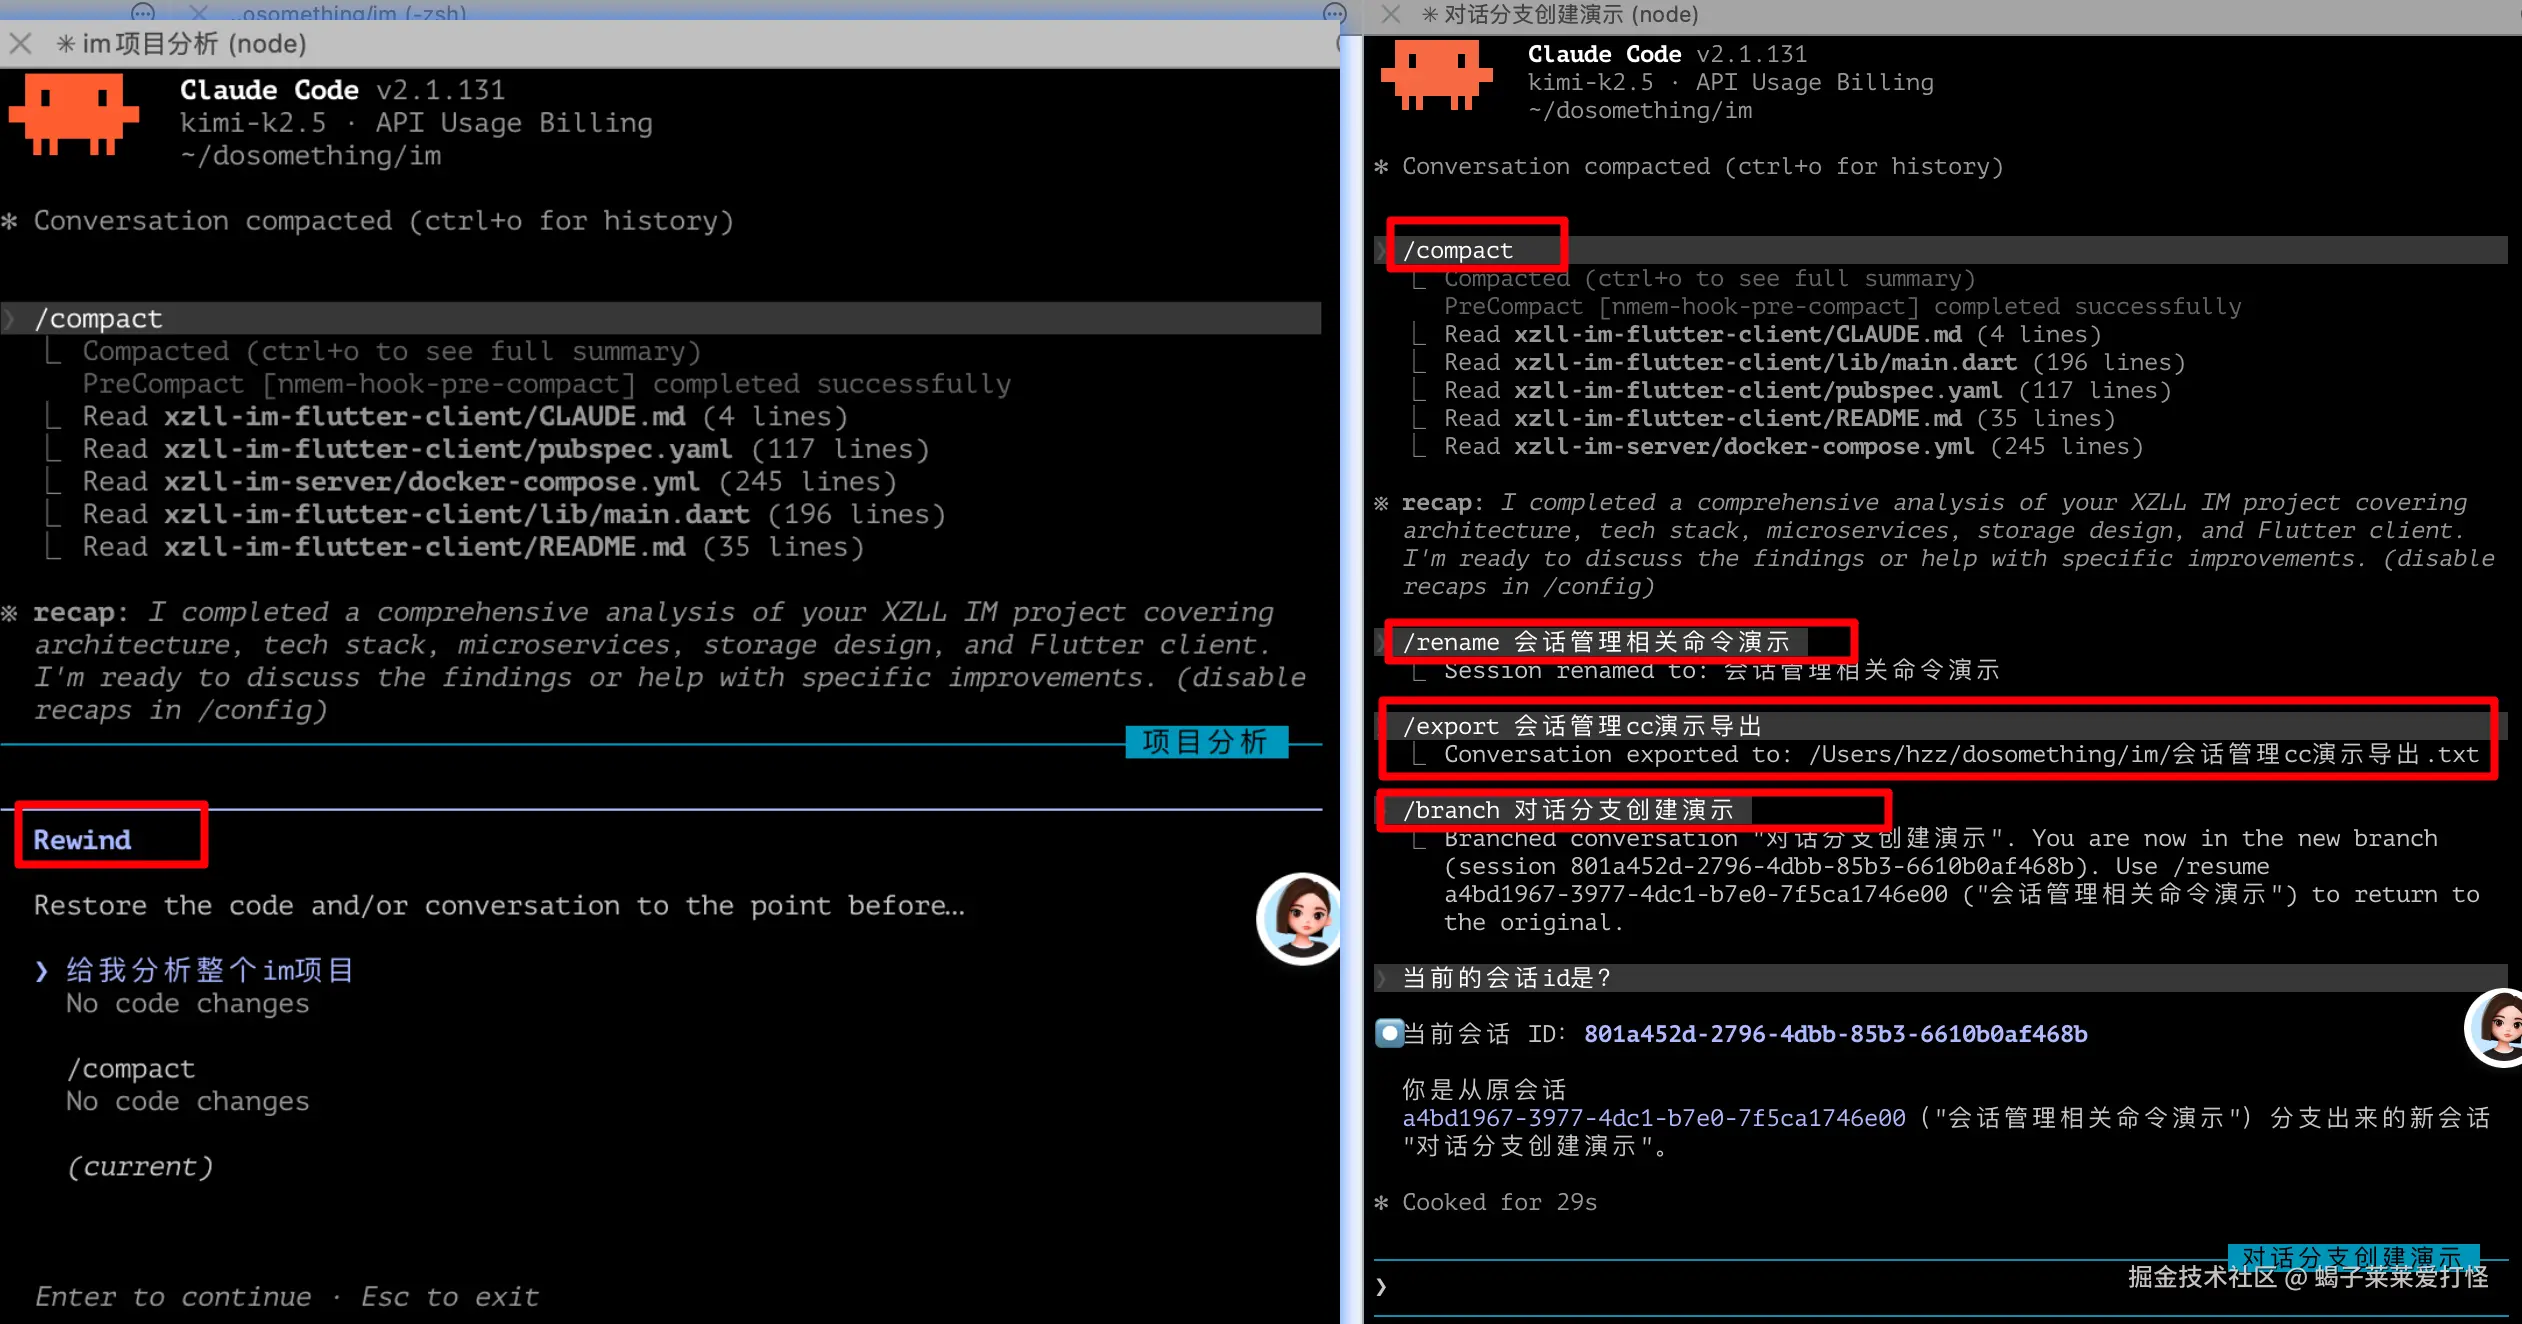Click the "当前的会话id是？" prompt row

(1941, 977)
